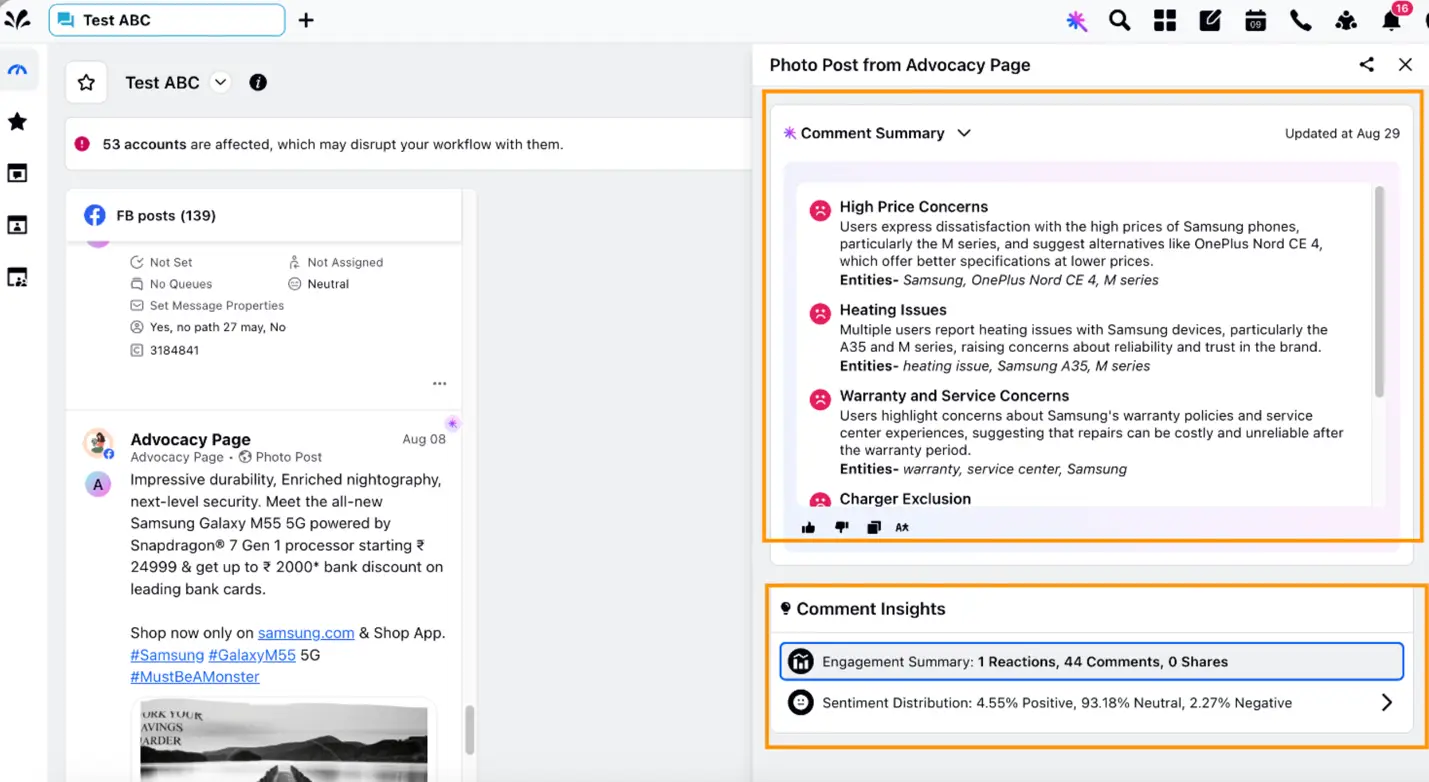Open the three-dot options menu under message properties

click(x=439, y=383)
